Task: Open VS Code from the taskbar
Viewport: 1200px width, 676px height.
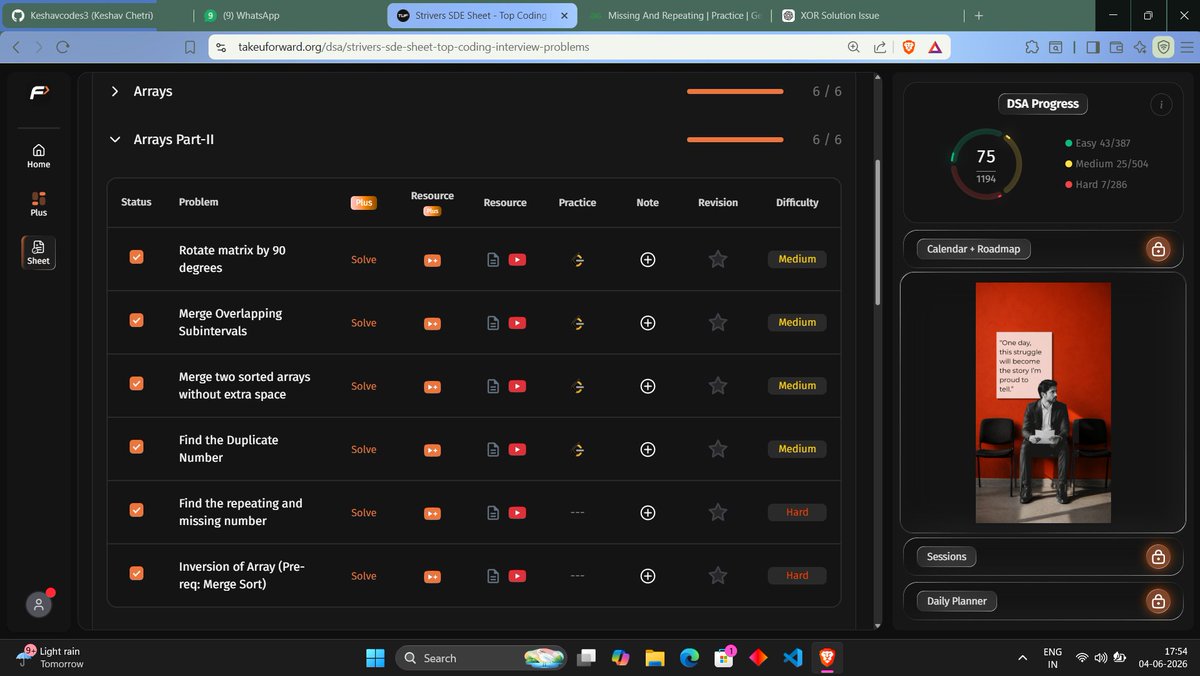Action: tap(793, 657)
